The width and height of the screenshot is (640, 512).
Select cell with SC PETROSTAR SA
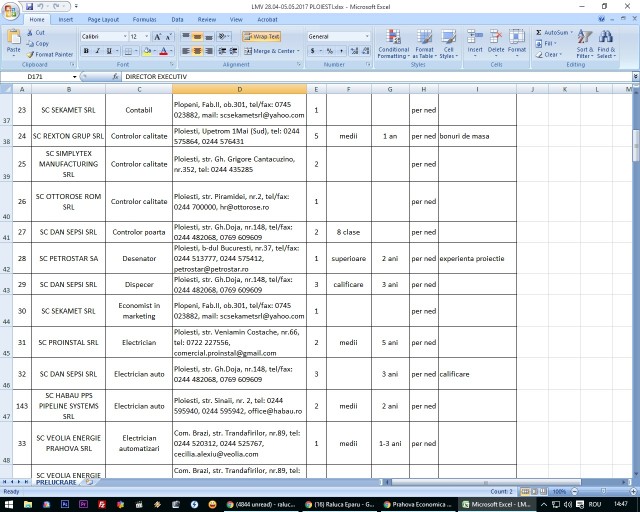pos(69,258)
